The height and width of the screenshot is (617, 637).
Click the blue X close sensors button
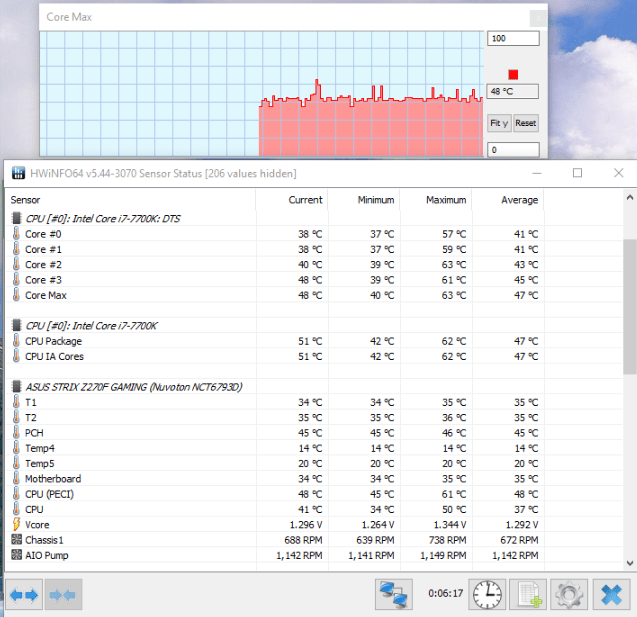[x=611, y=595]
